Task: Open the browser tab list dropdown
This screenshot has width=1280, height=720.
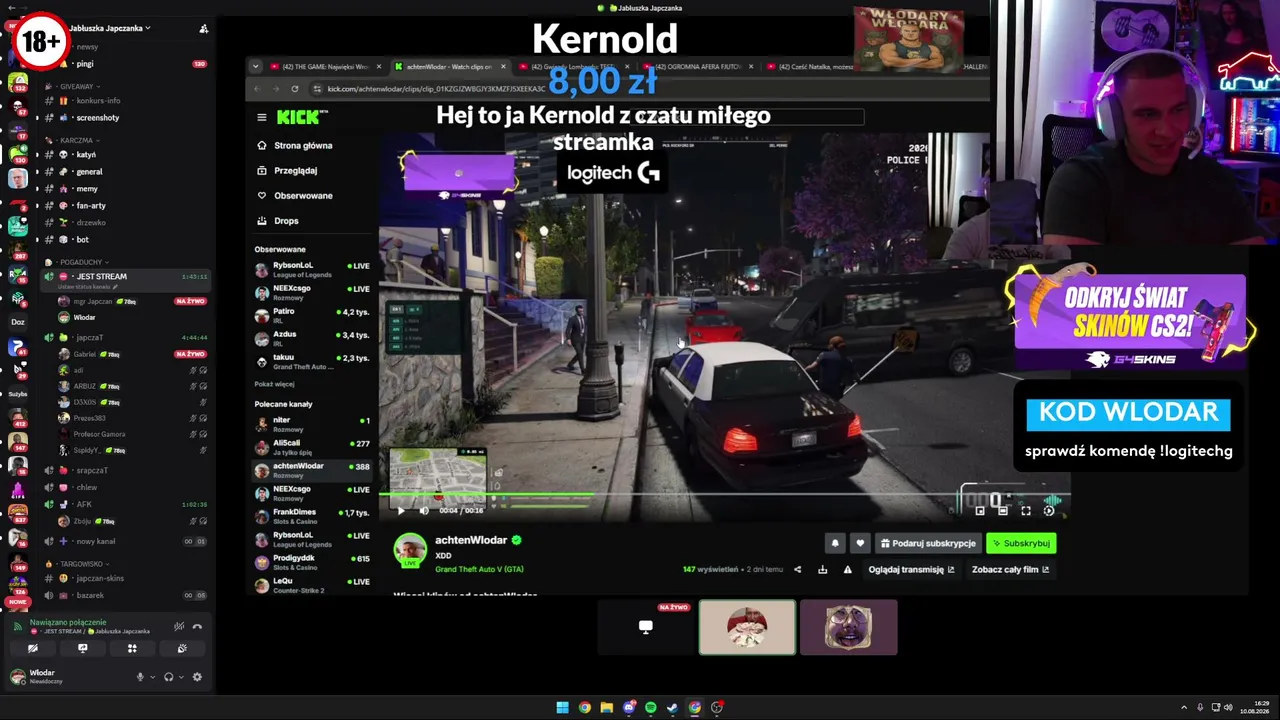Action: coord(255,67)
